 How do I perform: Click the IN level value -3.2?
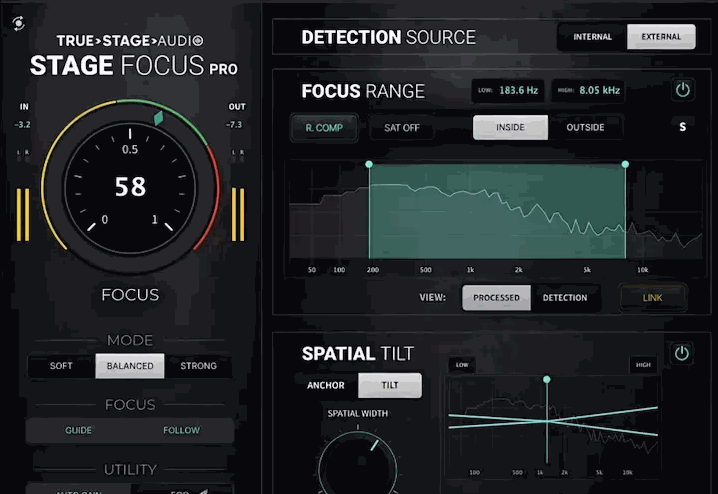point(22,125)
